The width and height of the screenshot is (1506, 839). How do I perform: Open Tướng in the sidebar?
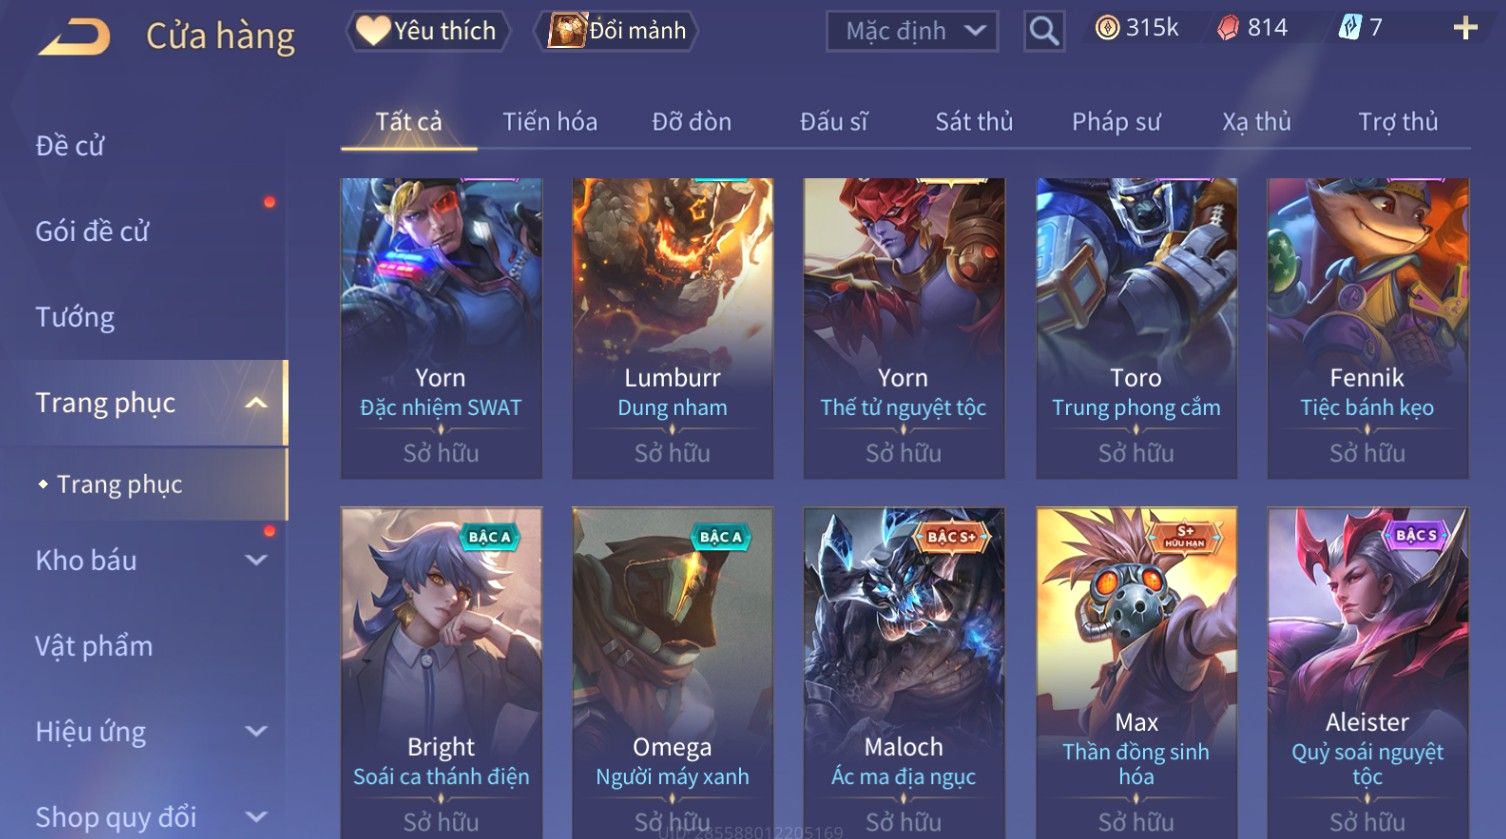[75, 317]
